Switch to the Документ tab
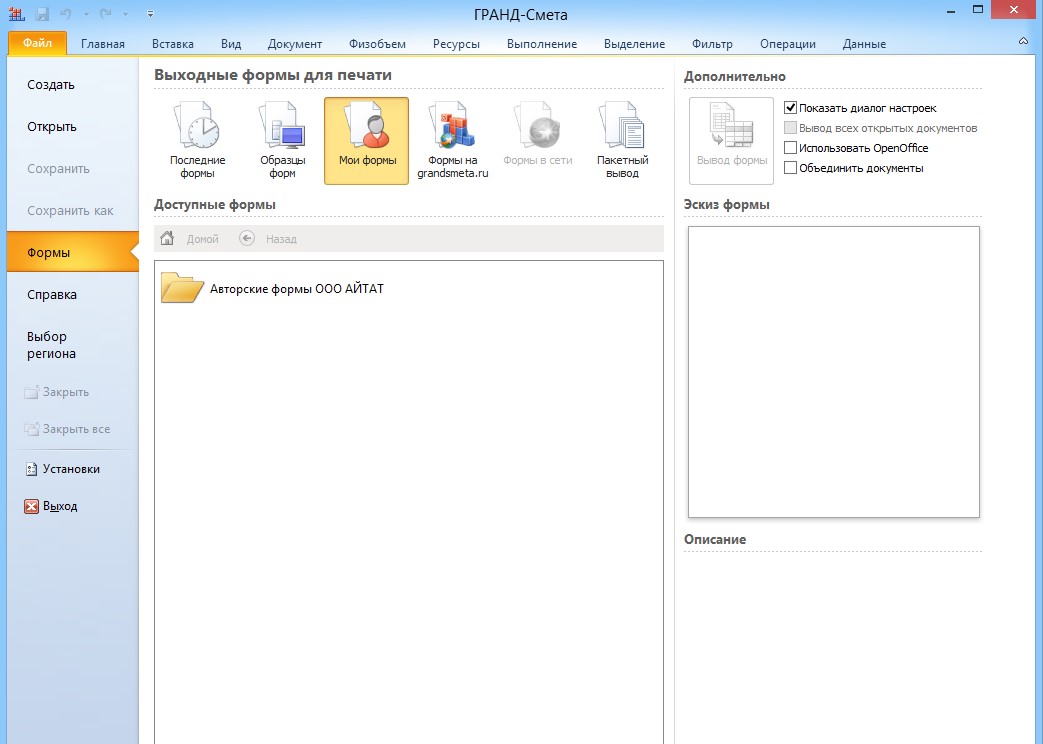The width and height of the screenshot is (1043, 744). point(295,44)
